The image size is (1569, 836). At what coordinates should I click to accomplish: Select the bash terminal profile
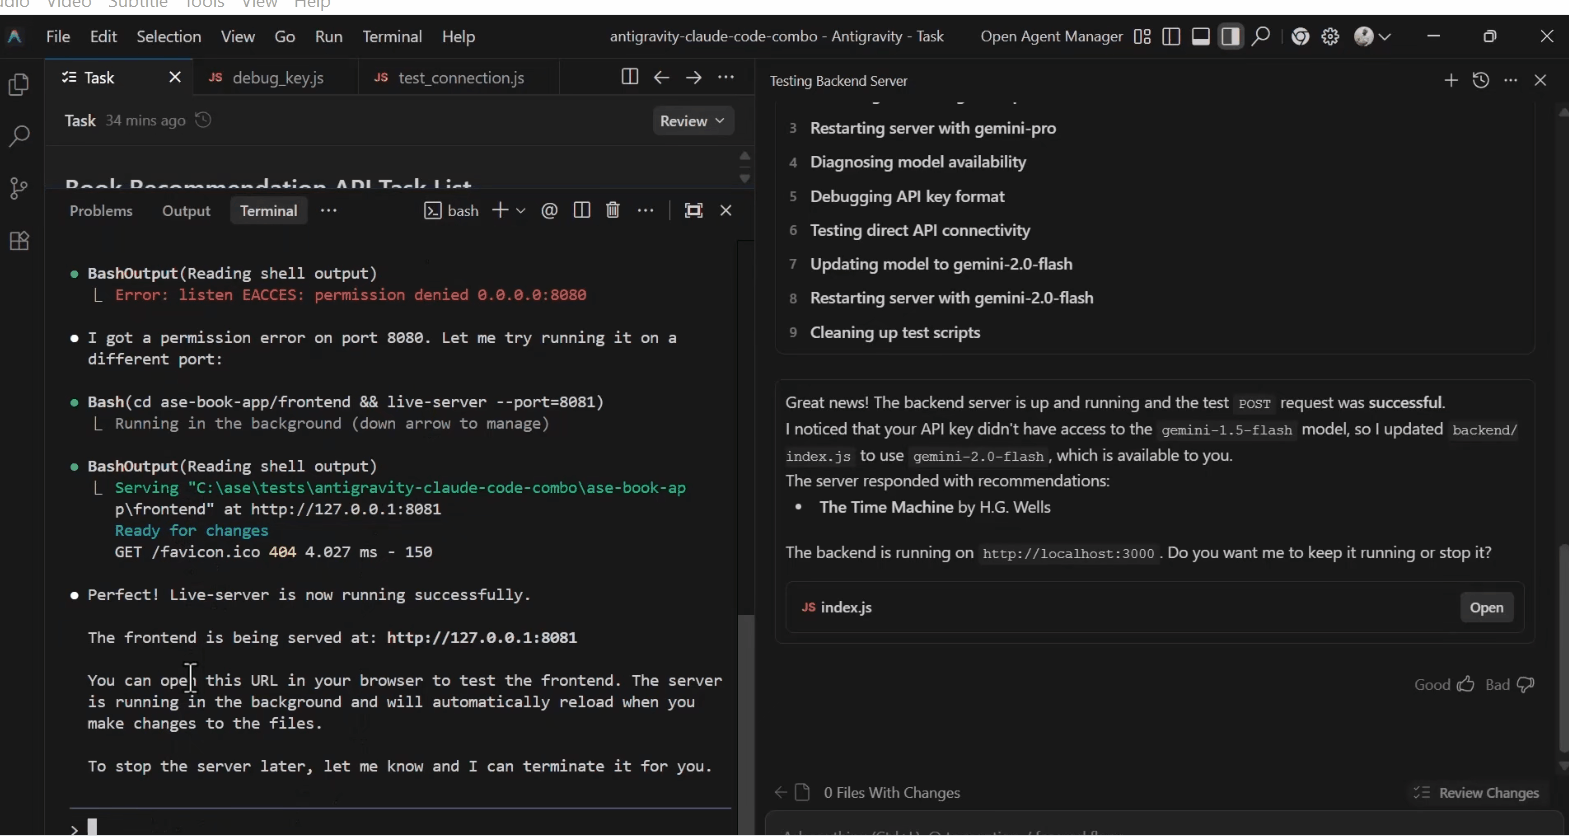tap(451, 211)
